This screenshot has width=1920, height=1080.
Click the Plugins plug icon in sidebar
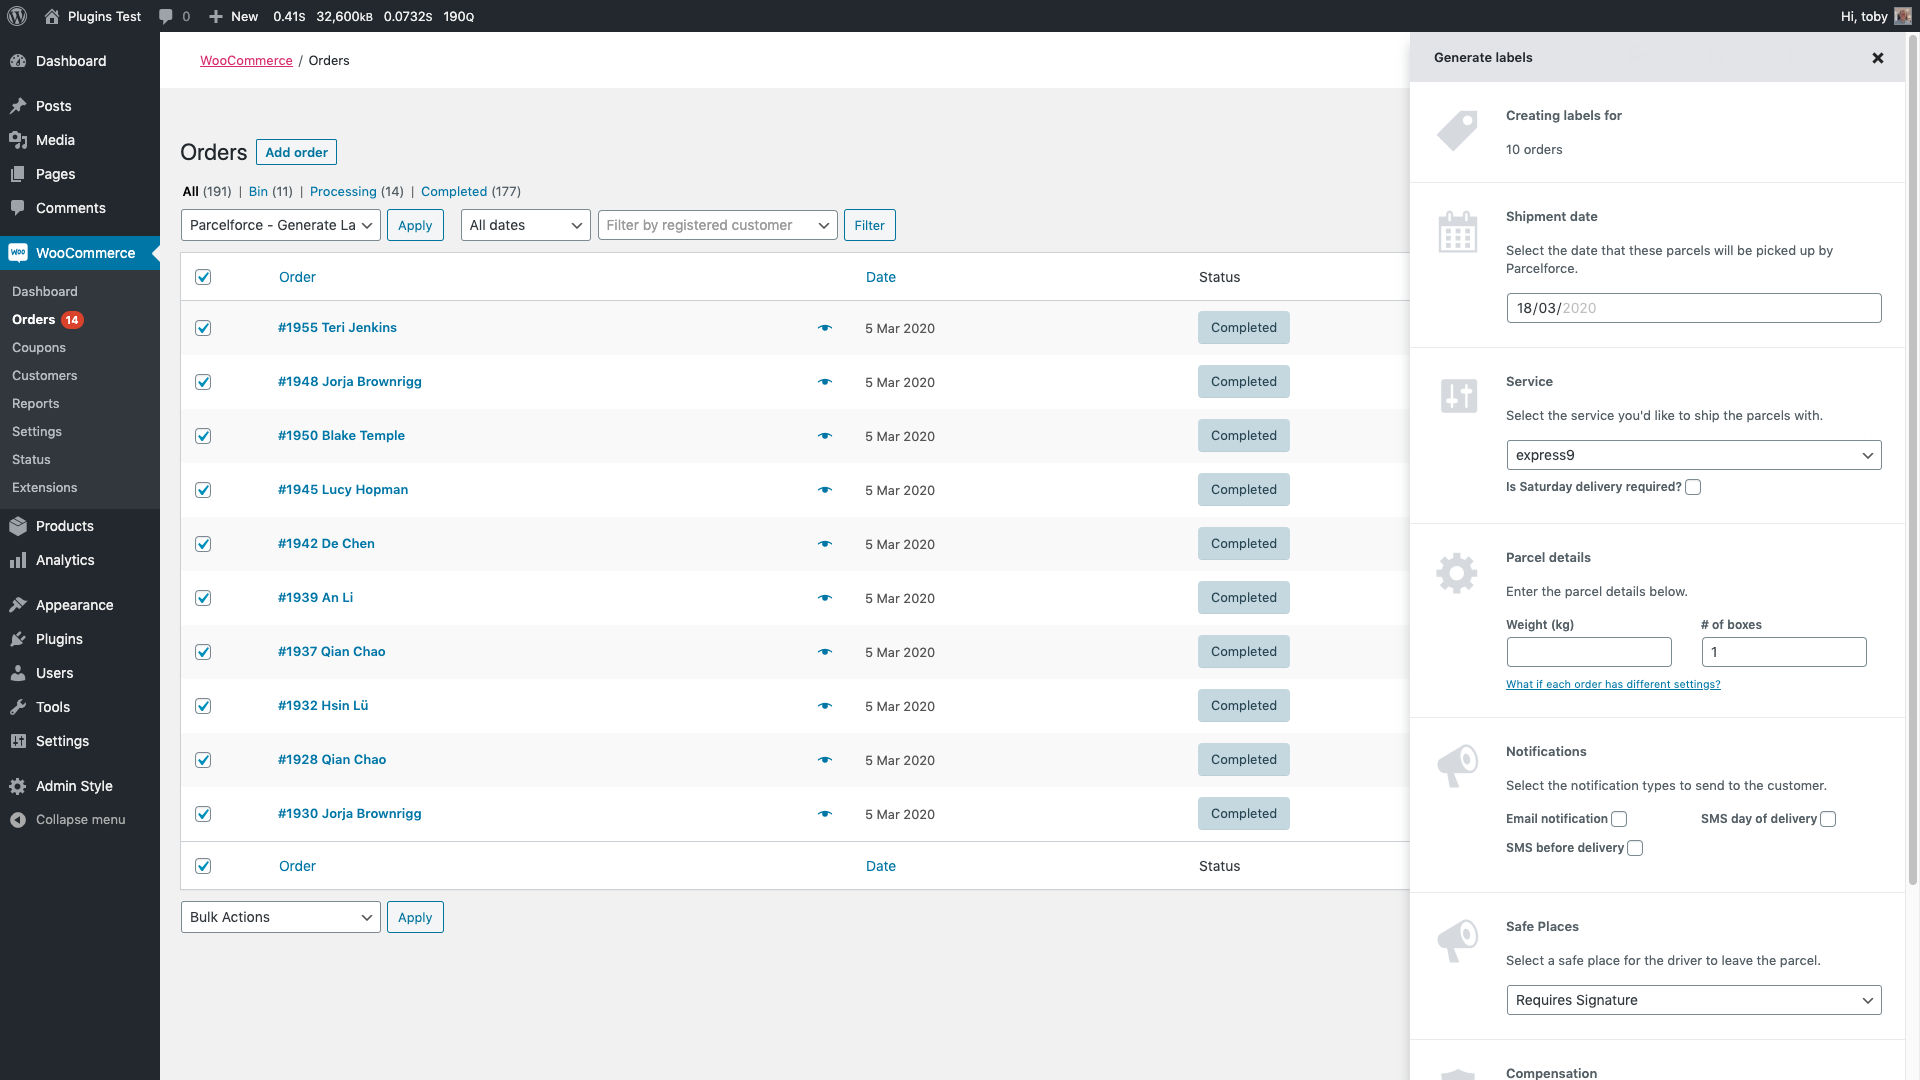pos(18,639)
